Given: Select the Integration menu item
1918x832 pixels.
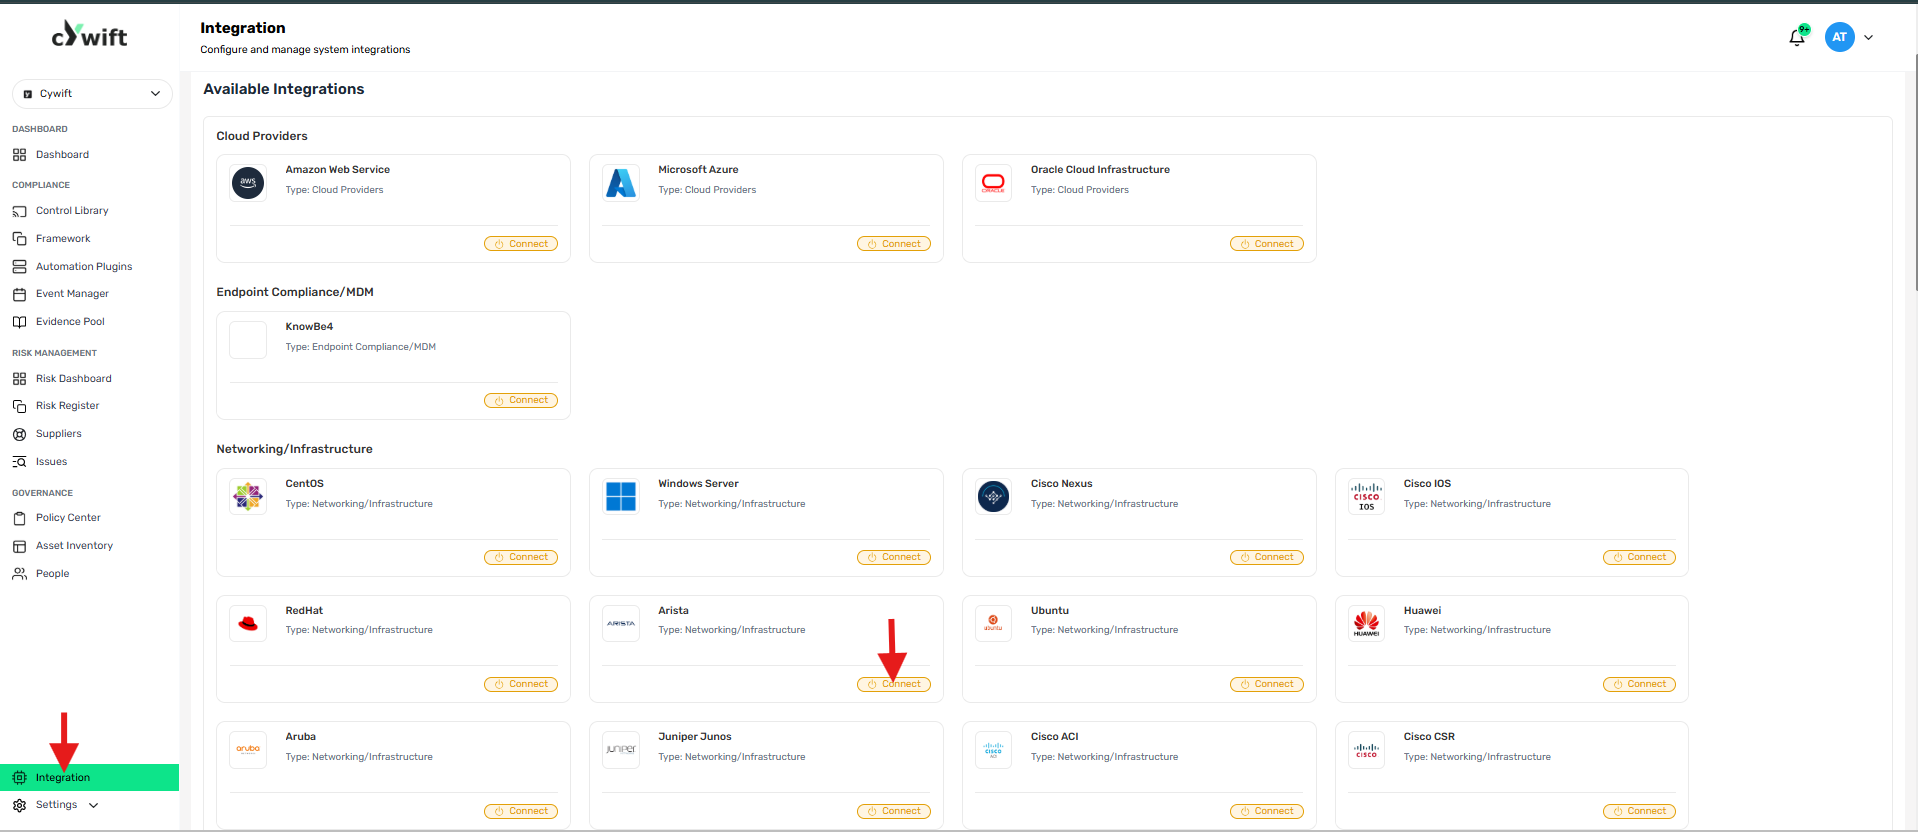Looking at the screenshot, I should pos(89,777).
